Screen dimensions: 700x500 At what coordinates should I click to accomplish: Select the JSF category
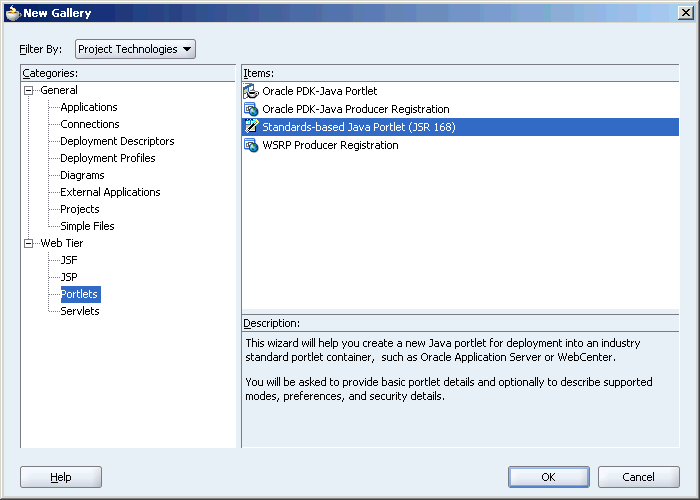coord(69,260)
